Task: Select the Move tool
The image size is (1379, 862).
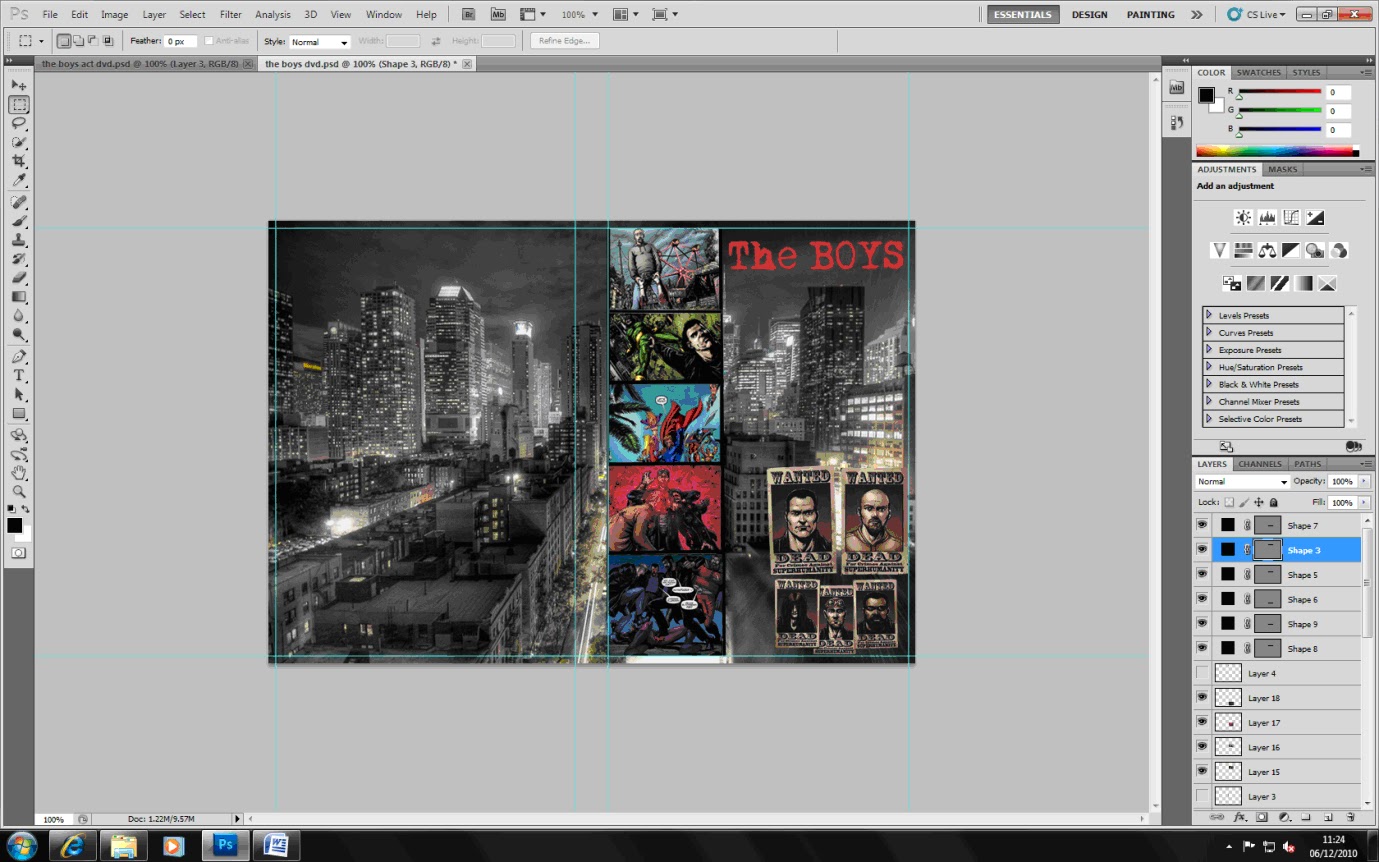Action: pyautogui.click(x=19, y=85)
